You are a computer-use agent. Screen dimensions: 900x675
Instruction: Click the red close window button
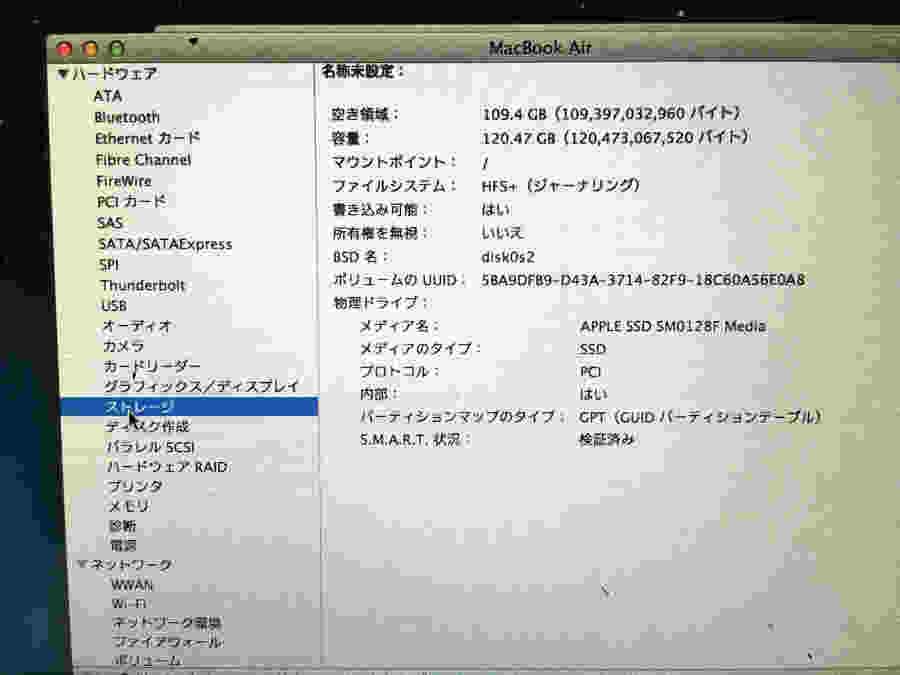[x=65, y=48]
